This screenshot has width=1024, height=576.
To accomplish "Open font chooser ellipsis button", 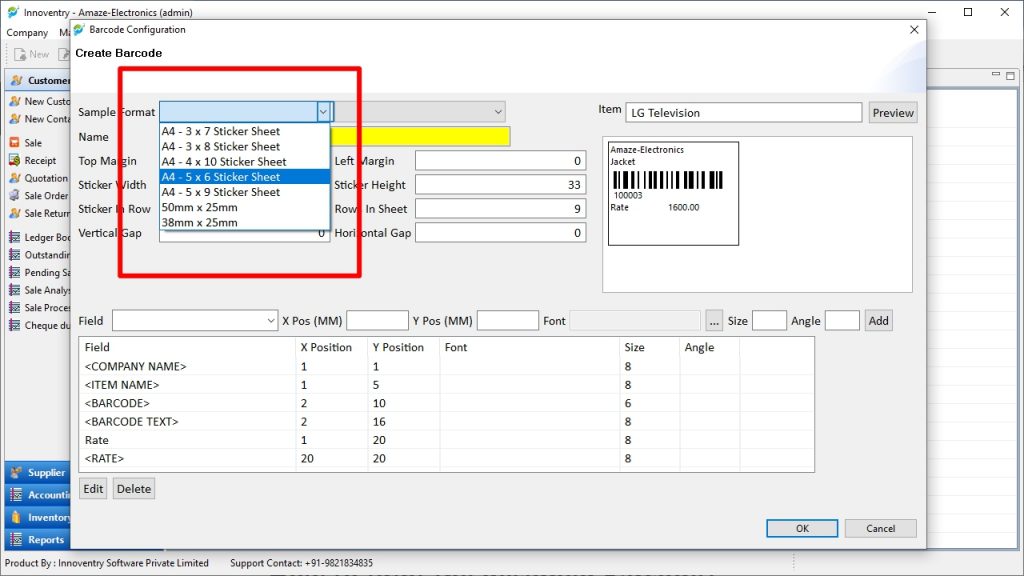I will (714, 321).
